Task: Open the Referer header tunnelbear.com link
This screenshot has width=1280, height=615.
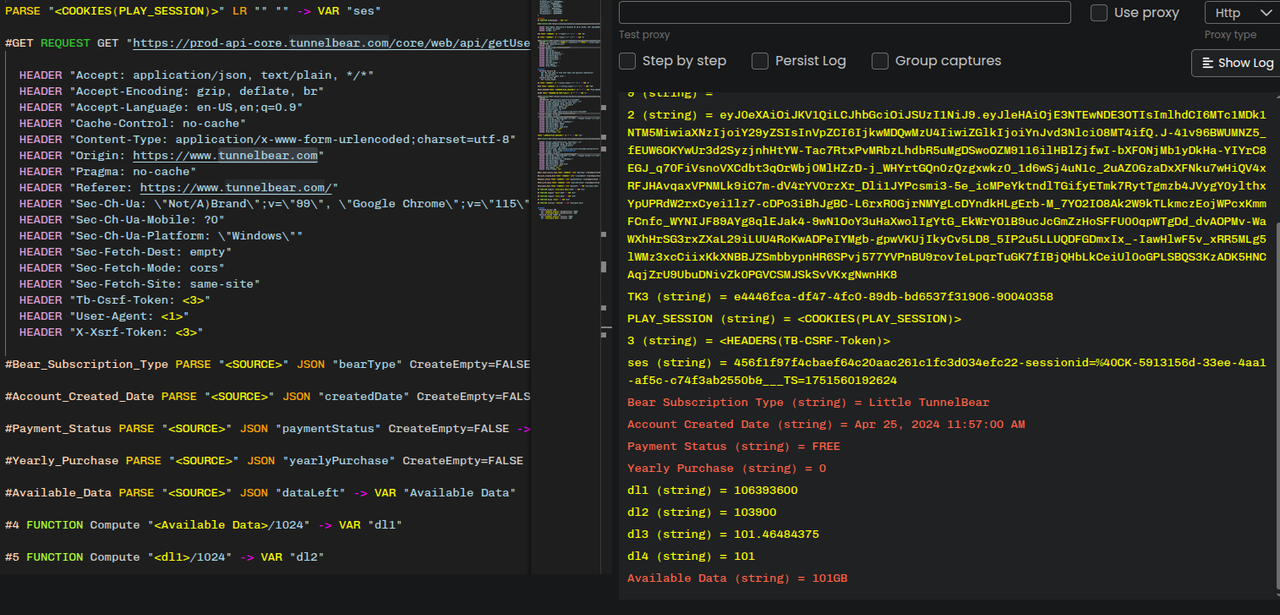Action: pyautogui.click(x=236, y=187)
